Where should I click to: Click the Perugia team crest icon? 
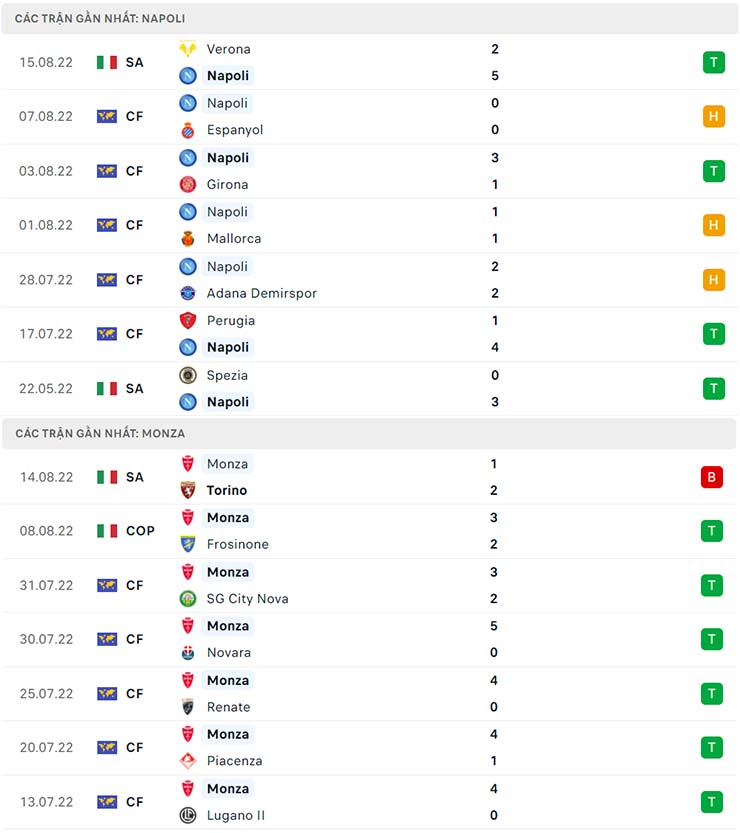(x=186, y=321)
